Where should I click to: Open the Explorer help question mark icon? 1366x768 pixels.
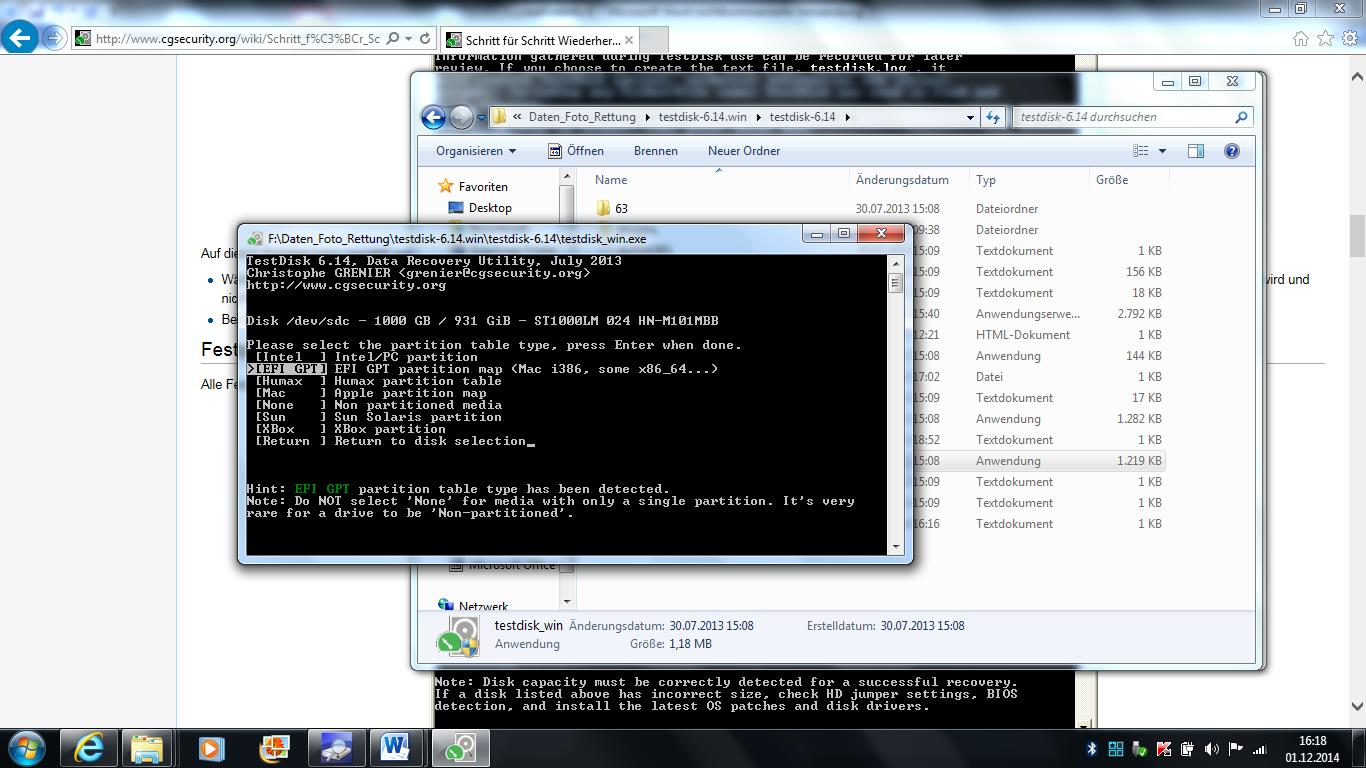coord(1232,150)
